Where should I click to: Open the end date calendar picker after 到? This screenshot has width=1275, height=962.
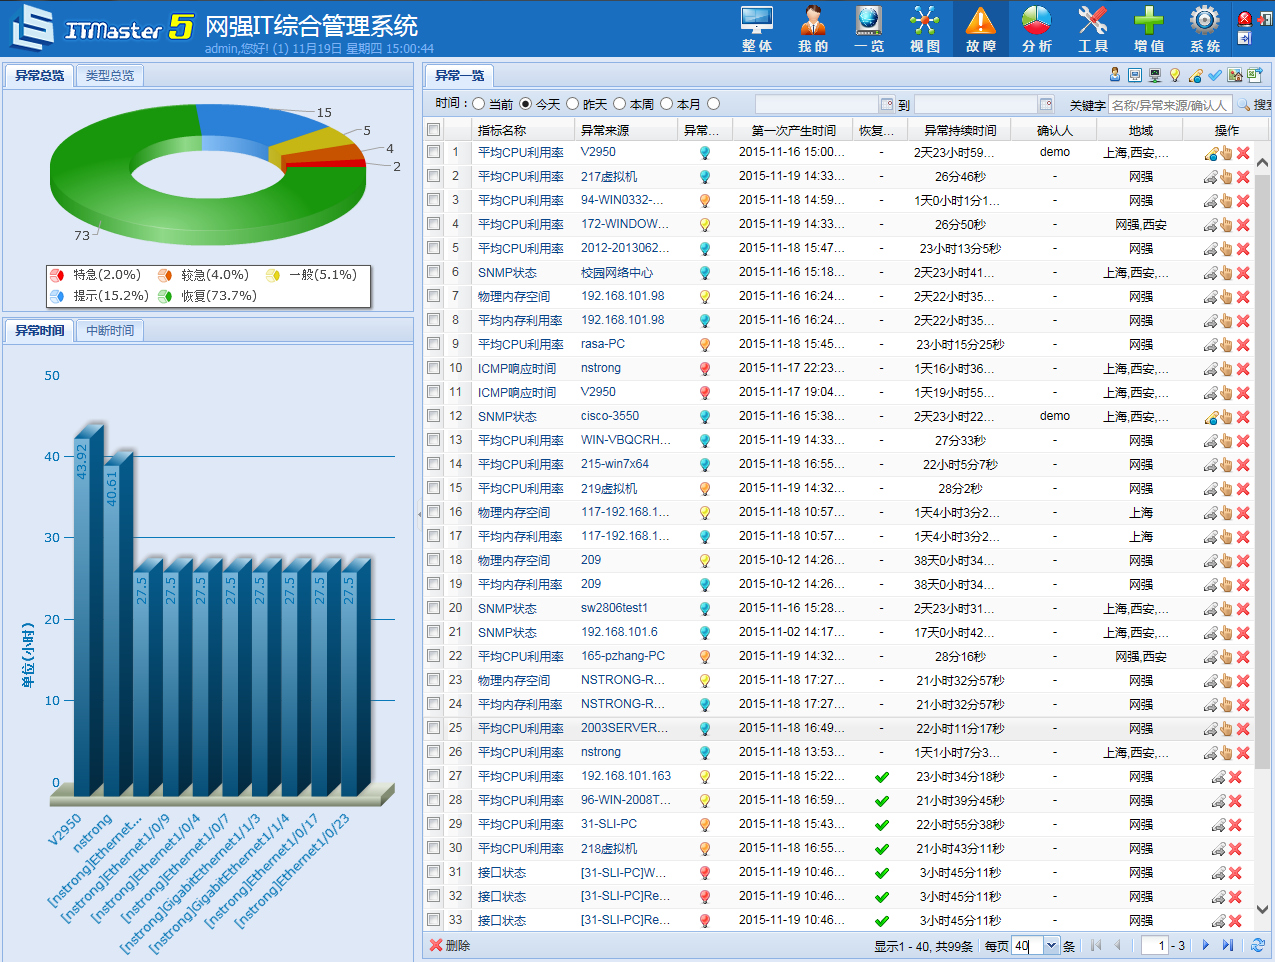1046,104
